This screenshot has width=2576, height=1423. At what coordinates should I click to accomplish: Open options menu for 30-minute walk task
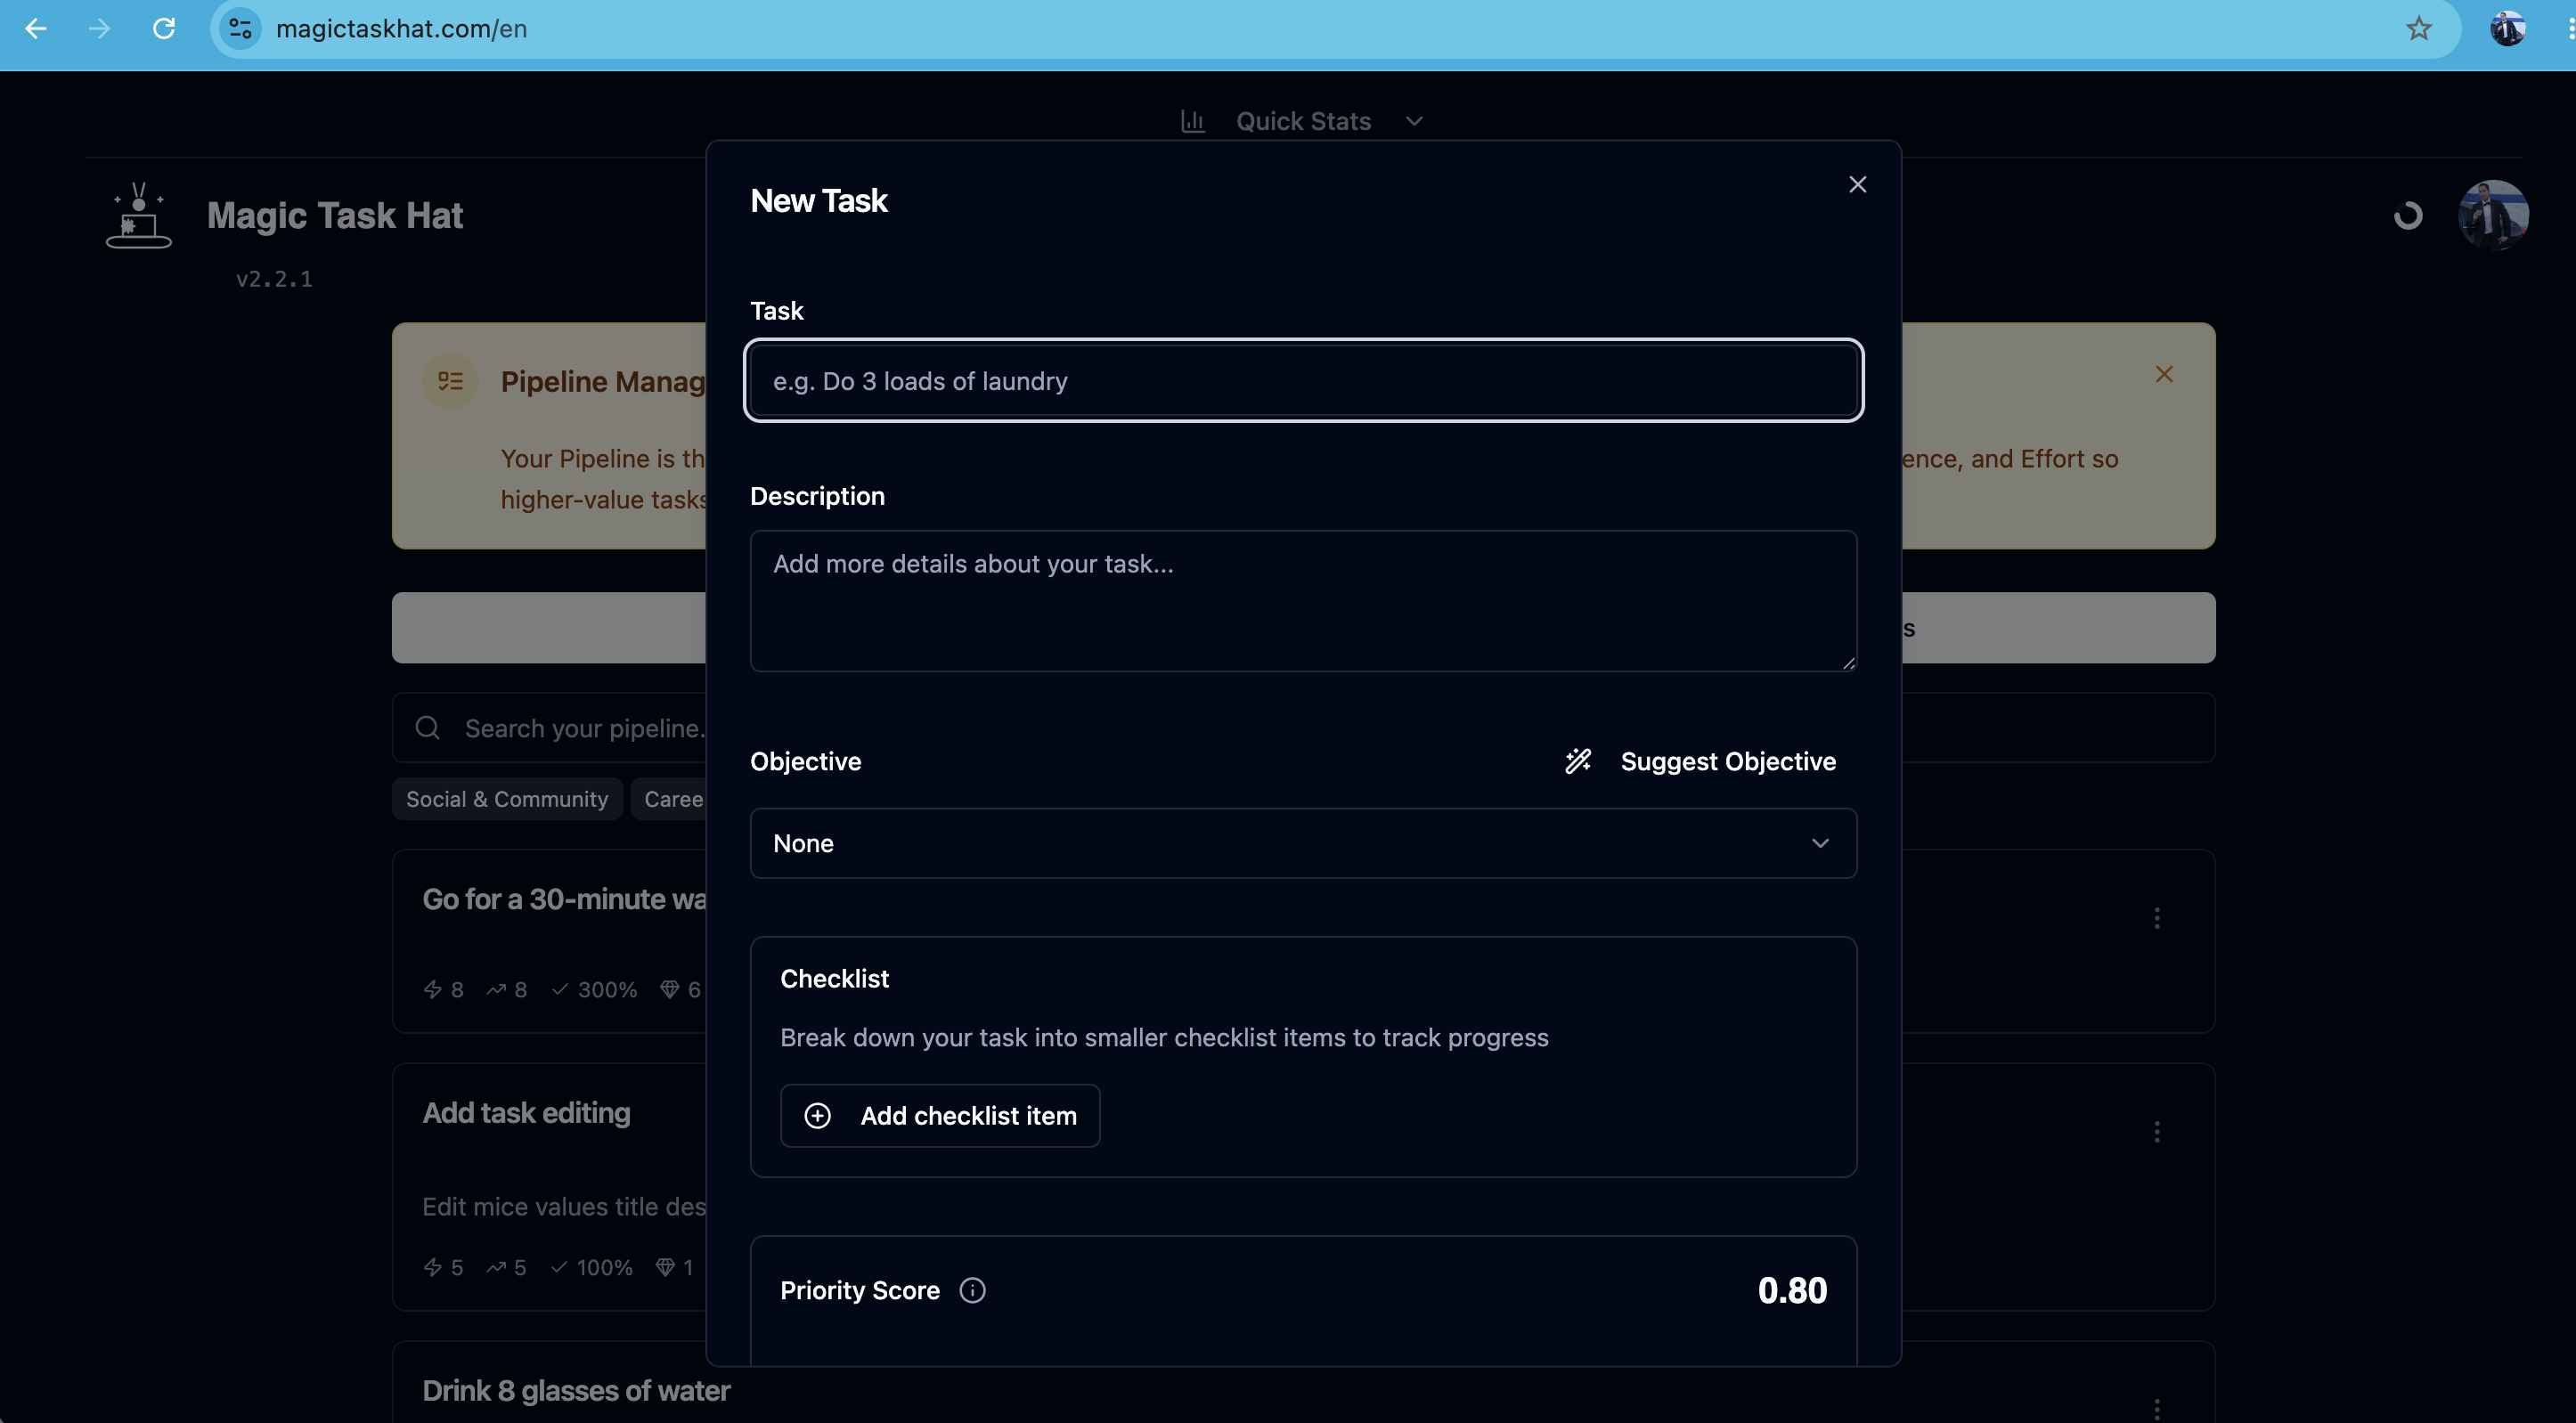(2157, 918)
